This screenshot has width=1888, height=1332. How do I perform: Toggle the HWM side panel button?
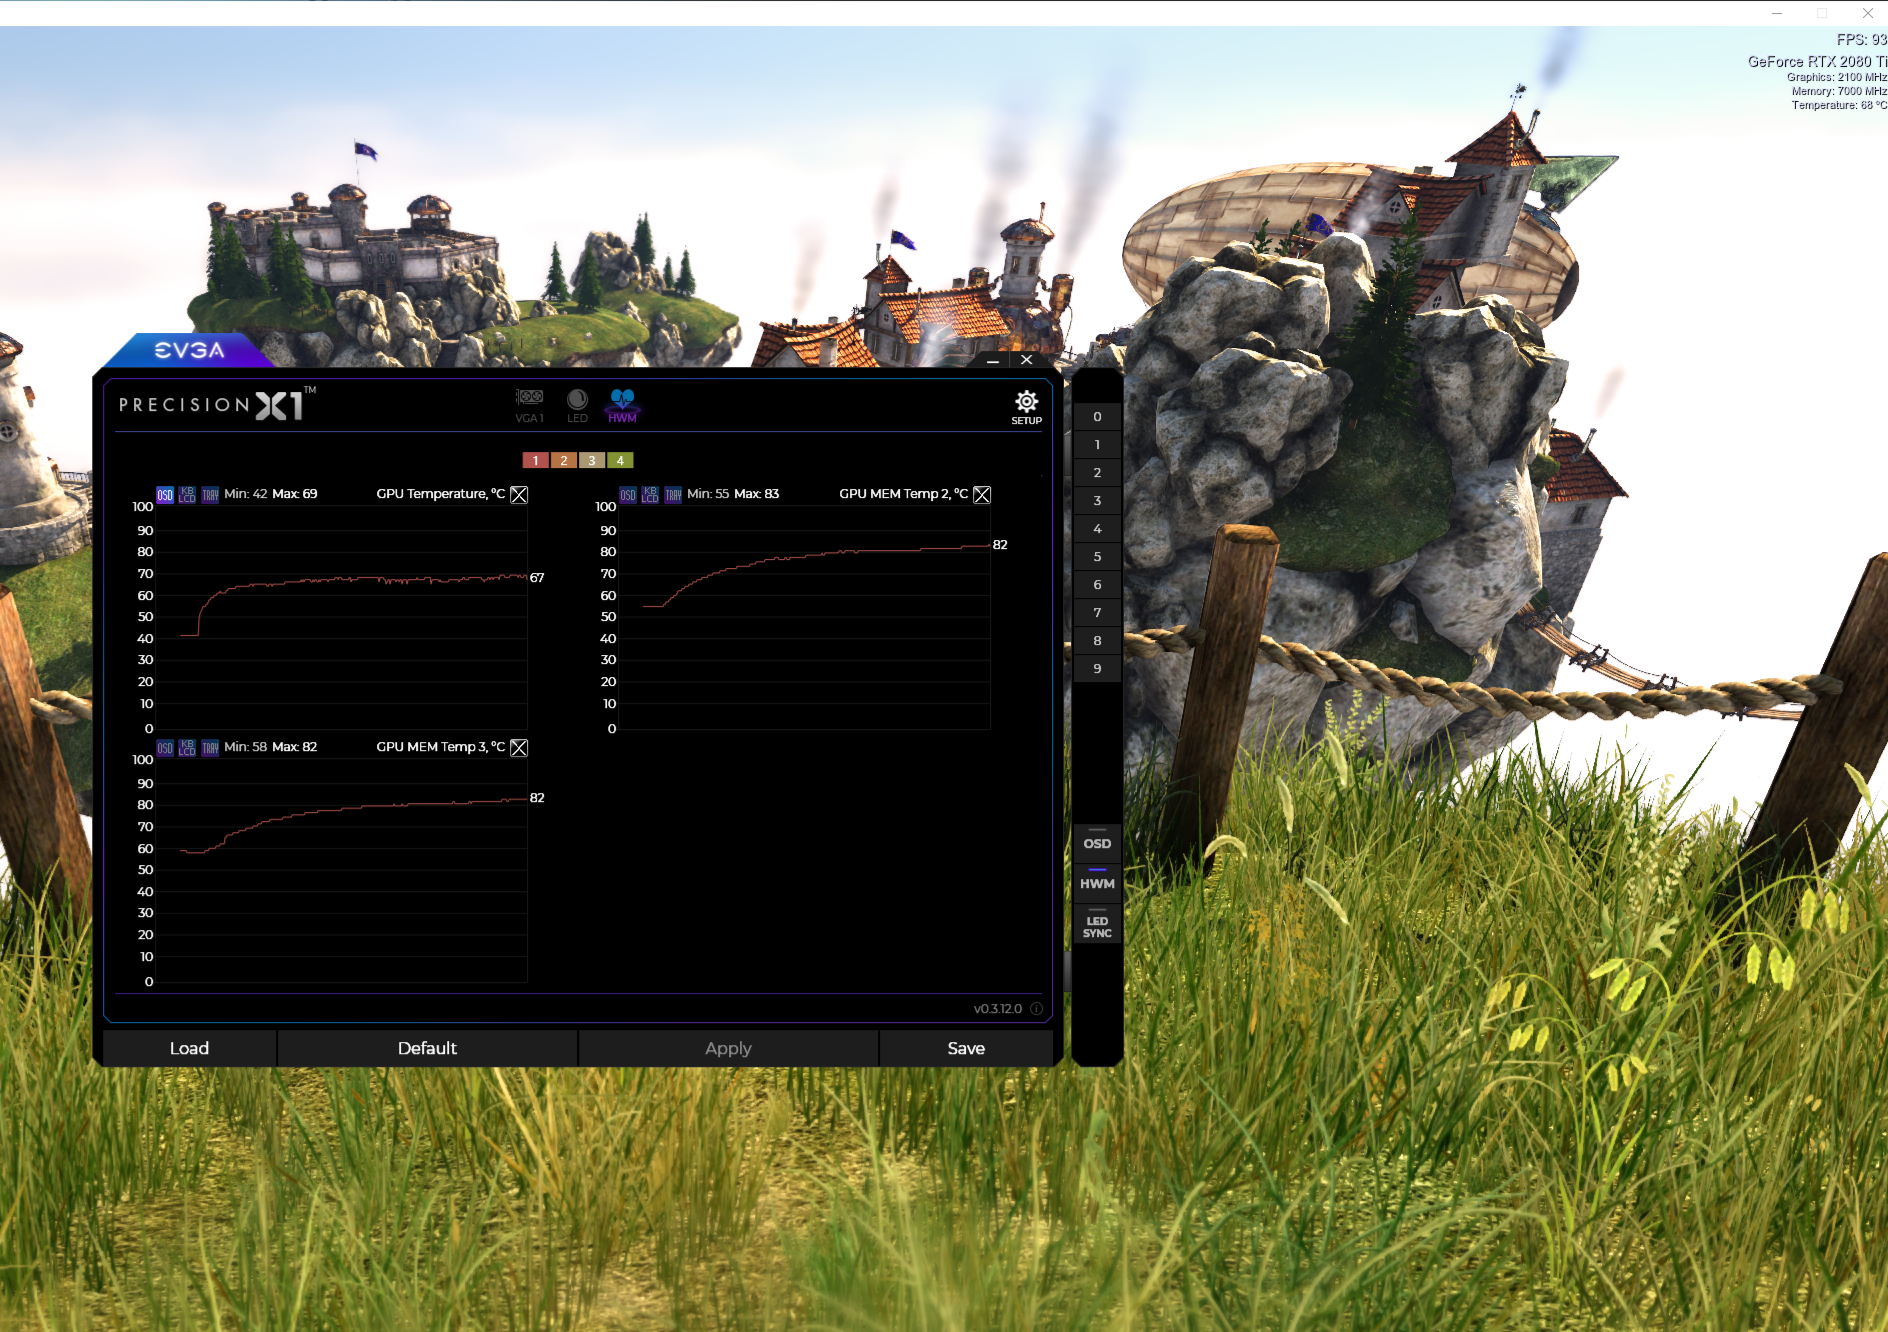point(1097,882)
